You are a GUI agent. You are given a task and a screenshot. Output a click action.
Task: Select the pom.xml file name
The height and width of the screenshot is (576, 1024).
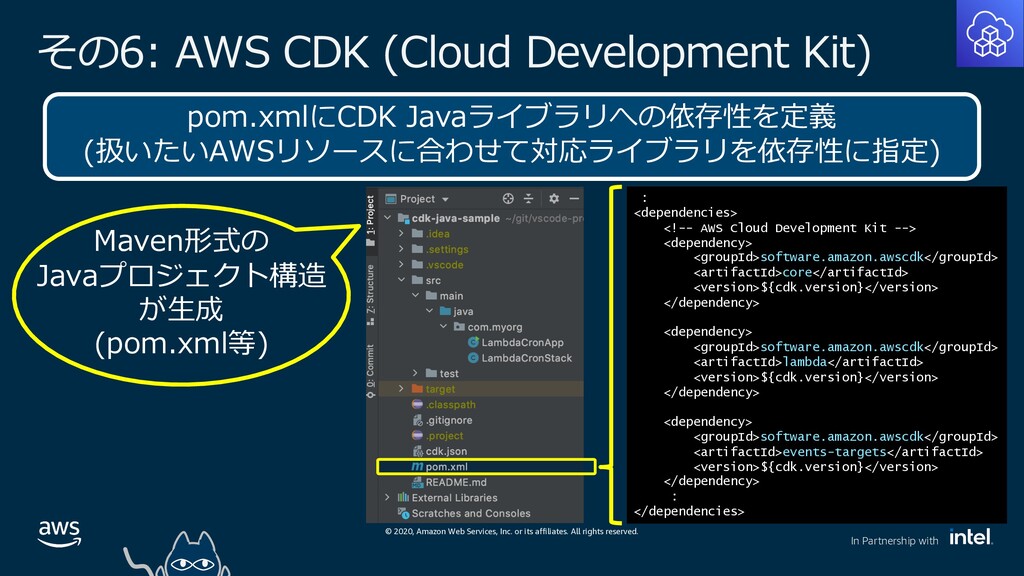click(x=447, y=467)
